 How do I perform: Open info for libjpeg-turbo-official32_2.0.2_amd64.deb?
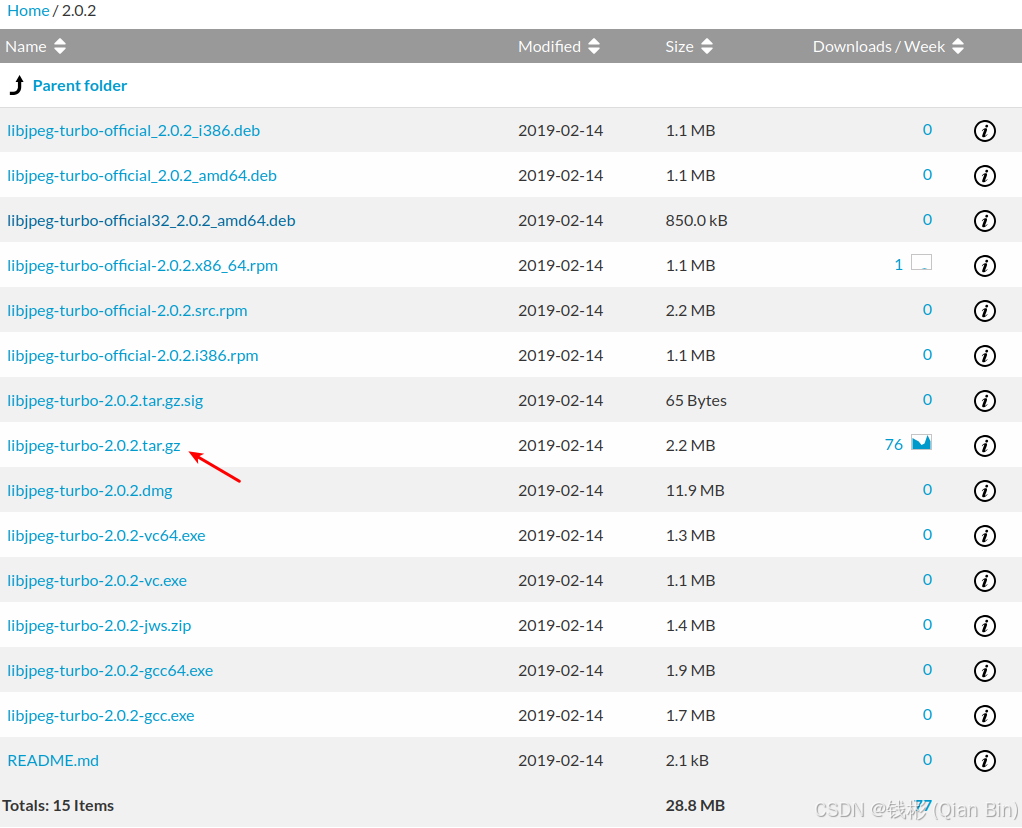click(x=984, y=220)
